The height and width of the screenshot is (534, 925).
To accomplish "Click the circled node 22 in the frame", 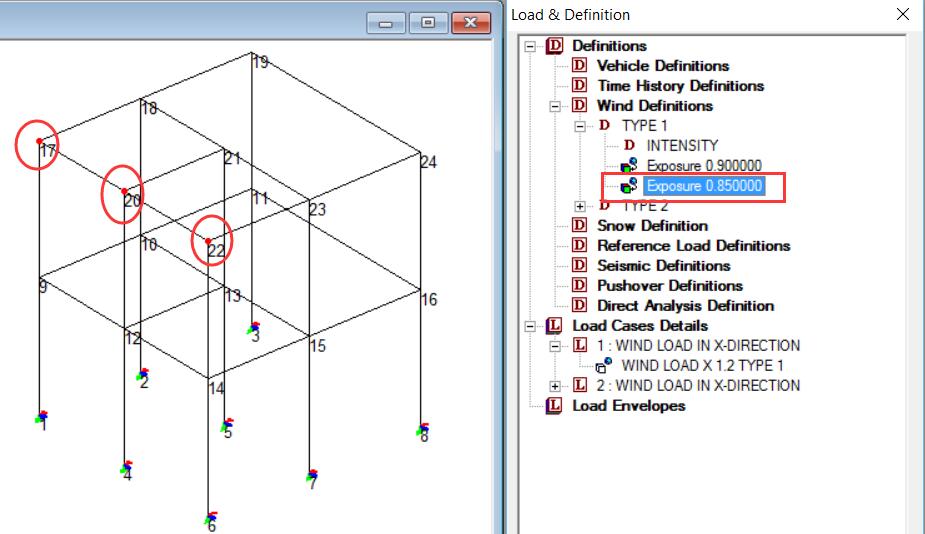I will [x=208, y=241].
